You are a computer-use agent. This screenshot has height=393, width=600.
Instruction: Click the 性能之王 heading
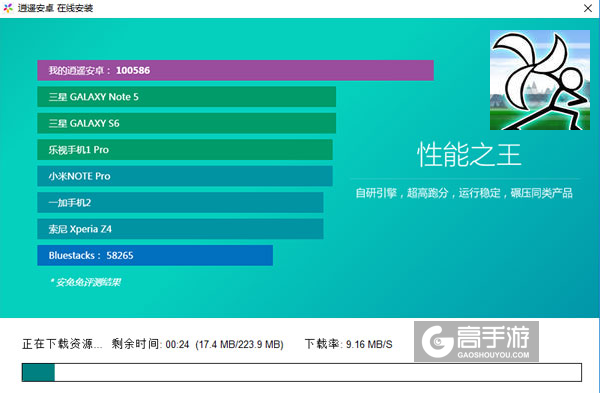pos(469,155)
